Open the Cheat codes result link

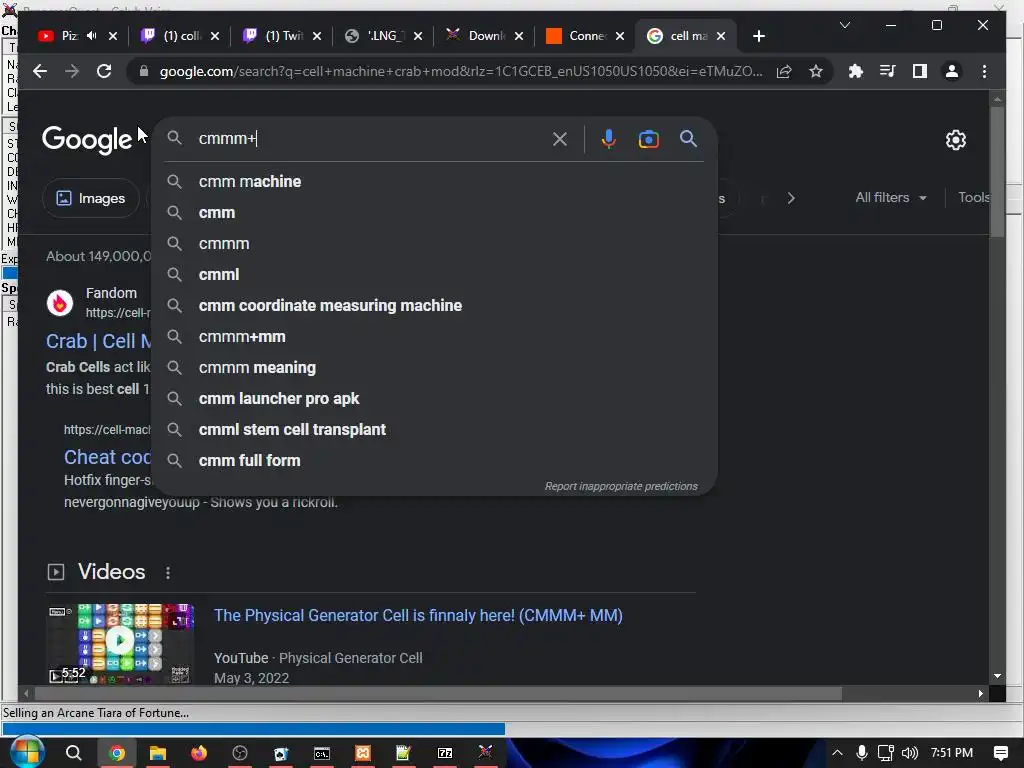(x=107, y=457)
